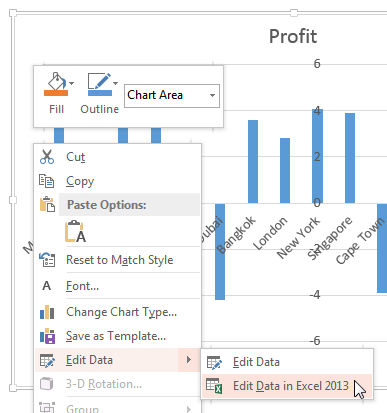Select the Keep Text Only paste icon
The width and height of the screenshot is (387, 413).
[x=75, y=231]
